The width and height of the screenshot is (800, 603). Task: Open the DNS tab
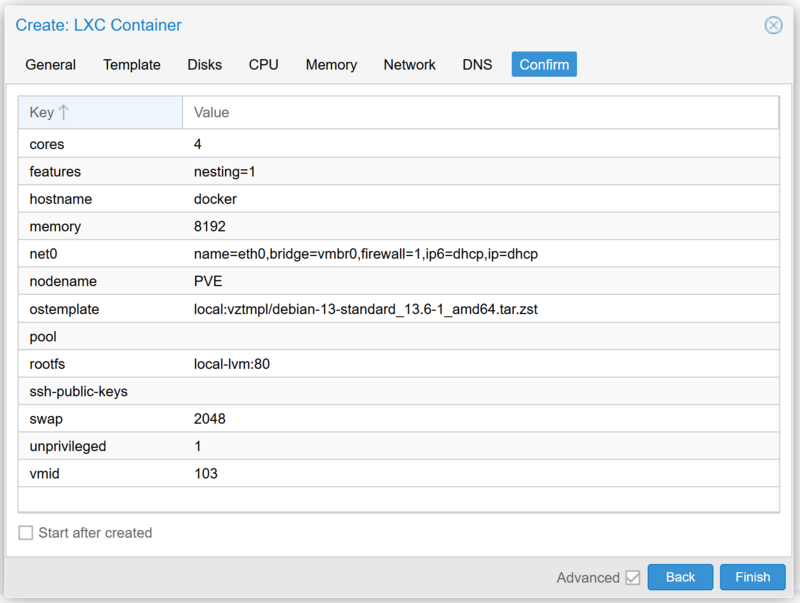tap(477, 65)
